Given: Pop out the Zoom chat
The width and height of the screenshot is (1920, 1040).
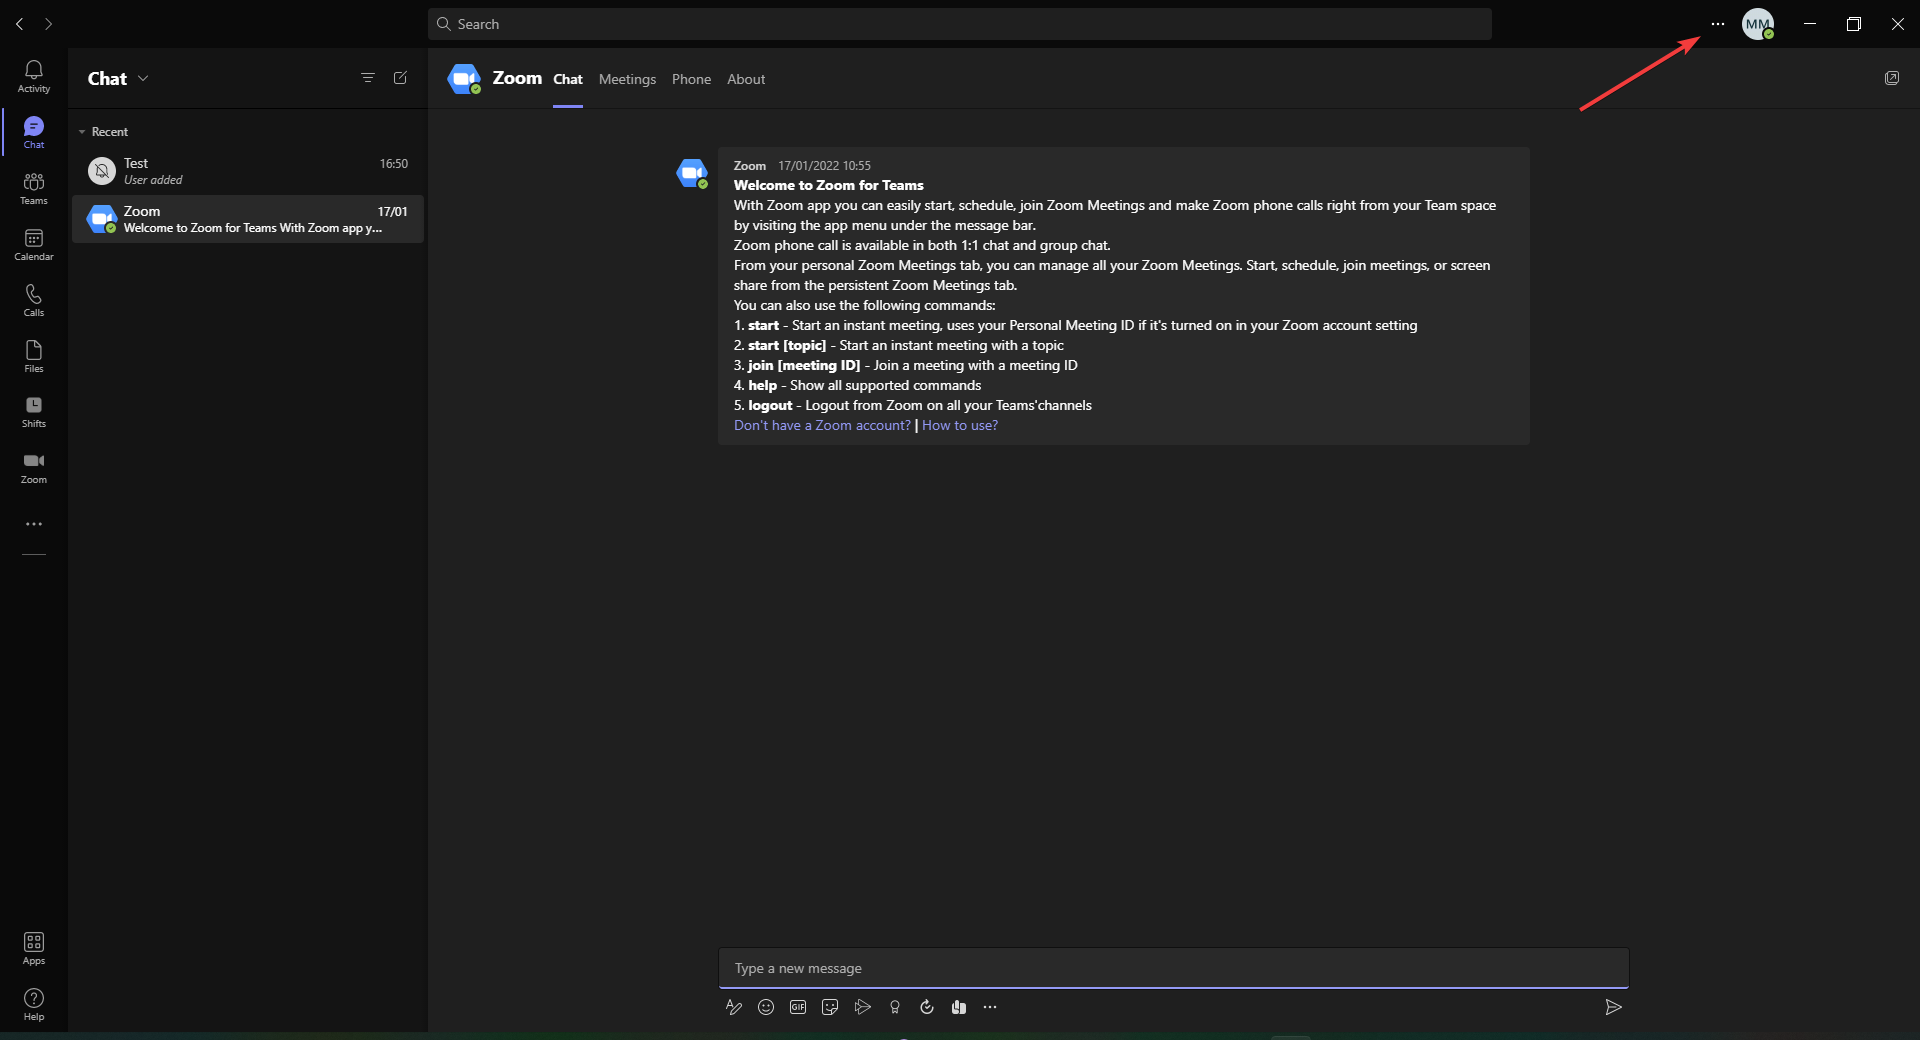Looking at the screenshot, I should (1892, 78).
